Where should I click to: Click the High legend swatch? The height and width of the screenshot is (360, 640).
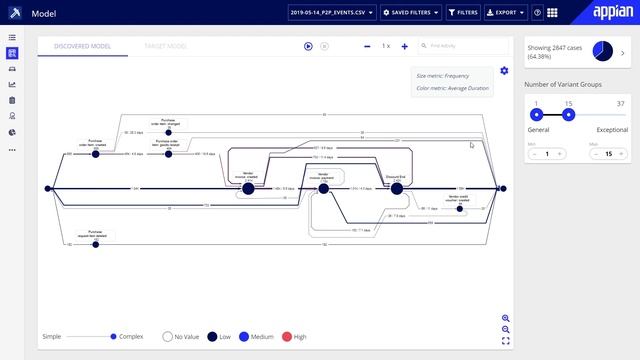287,337
